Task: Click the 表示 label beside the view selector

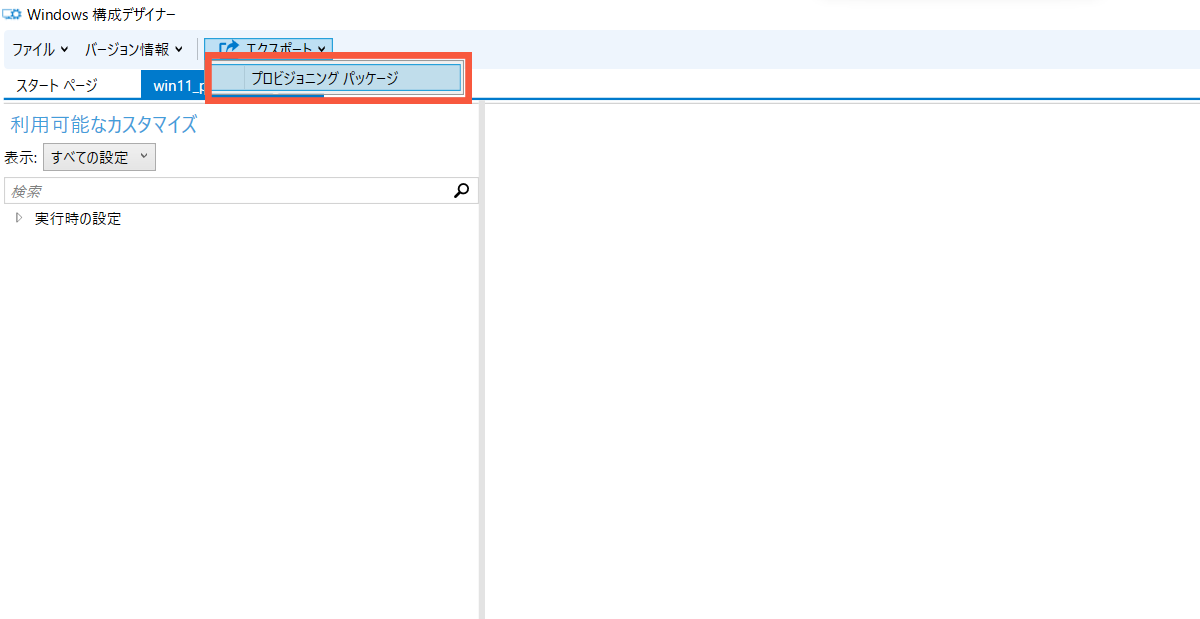Action: 22,156
